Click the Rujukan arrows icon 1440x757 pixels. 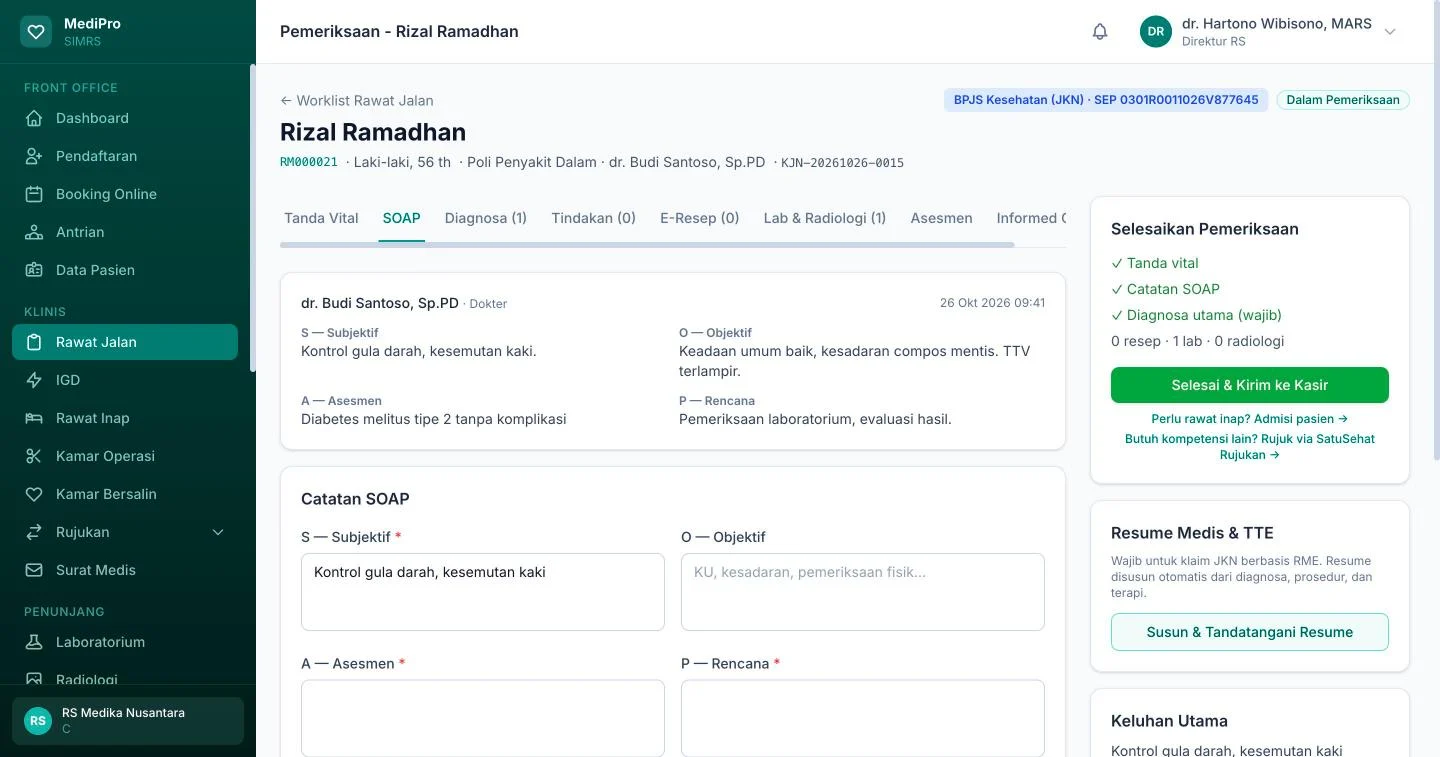pos(34,532)
